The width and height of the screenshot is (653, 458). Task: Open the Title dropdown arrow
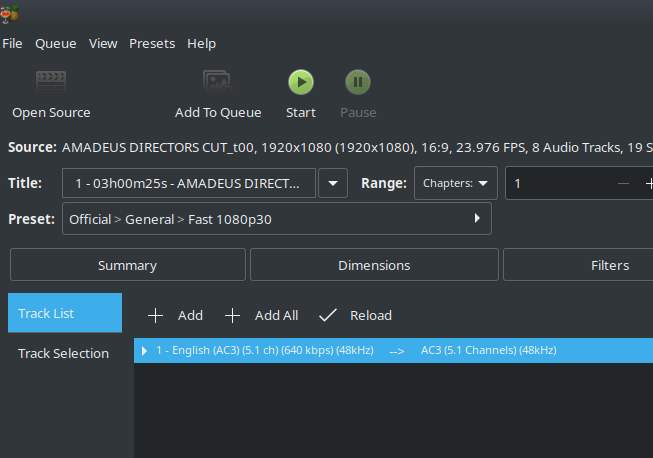(333, 183)
